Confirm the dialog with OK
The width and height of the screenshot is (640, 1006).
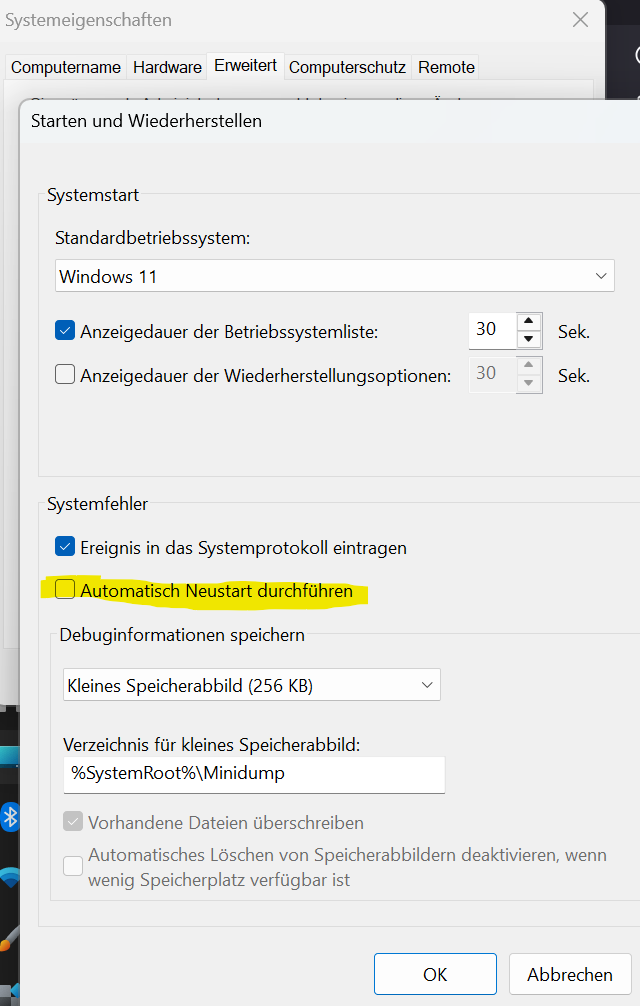point(435,974)
